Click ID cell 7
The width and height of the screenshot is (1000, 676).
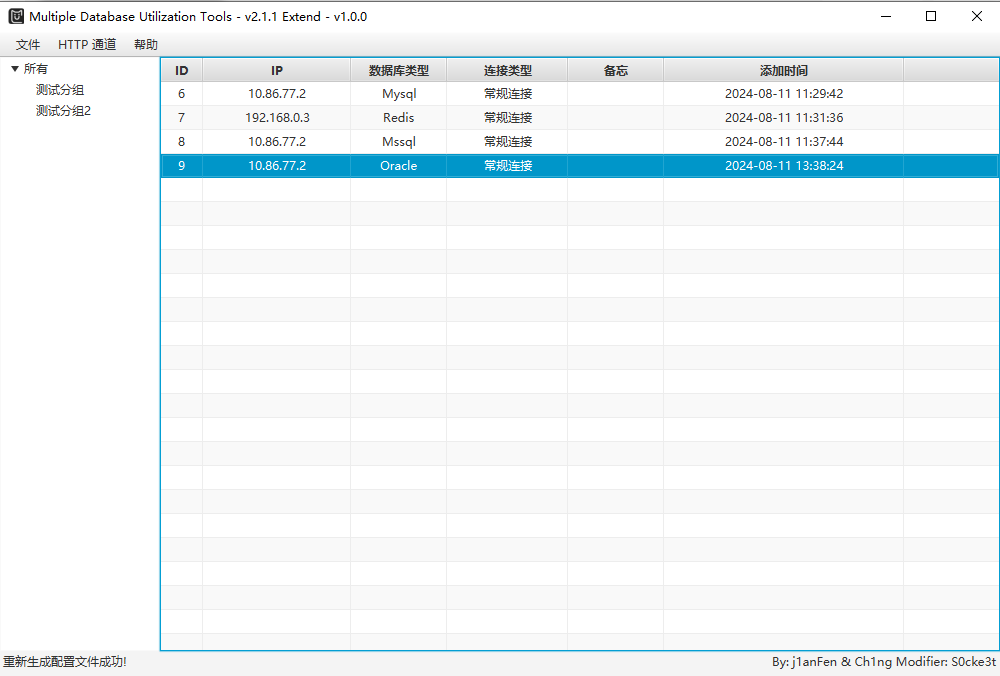pos(182,118)
